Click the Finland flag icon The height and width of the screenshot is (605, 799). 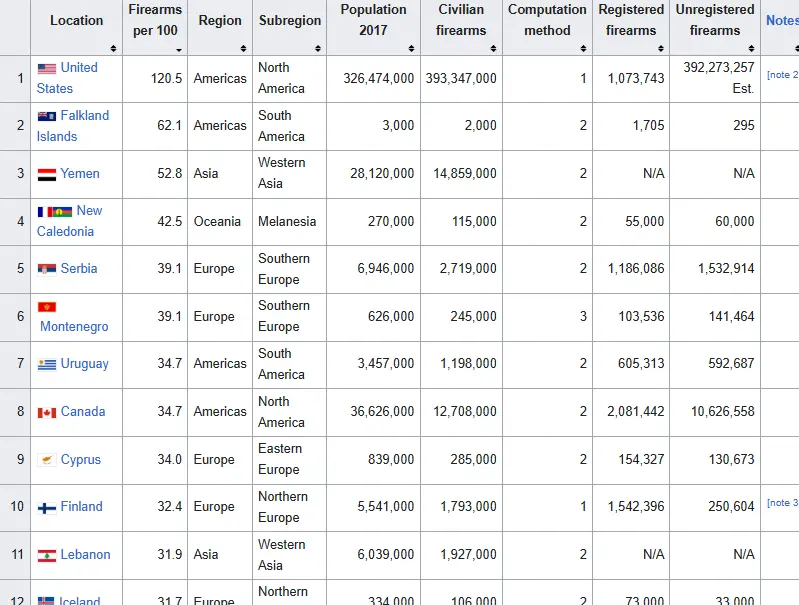click(x=47, y=507)
